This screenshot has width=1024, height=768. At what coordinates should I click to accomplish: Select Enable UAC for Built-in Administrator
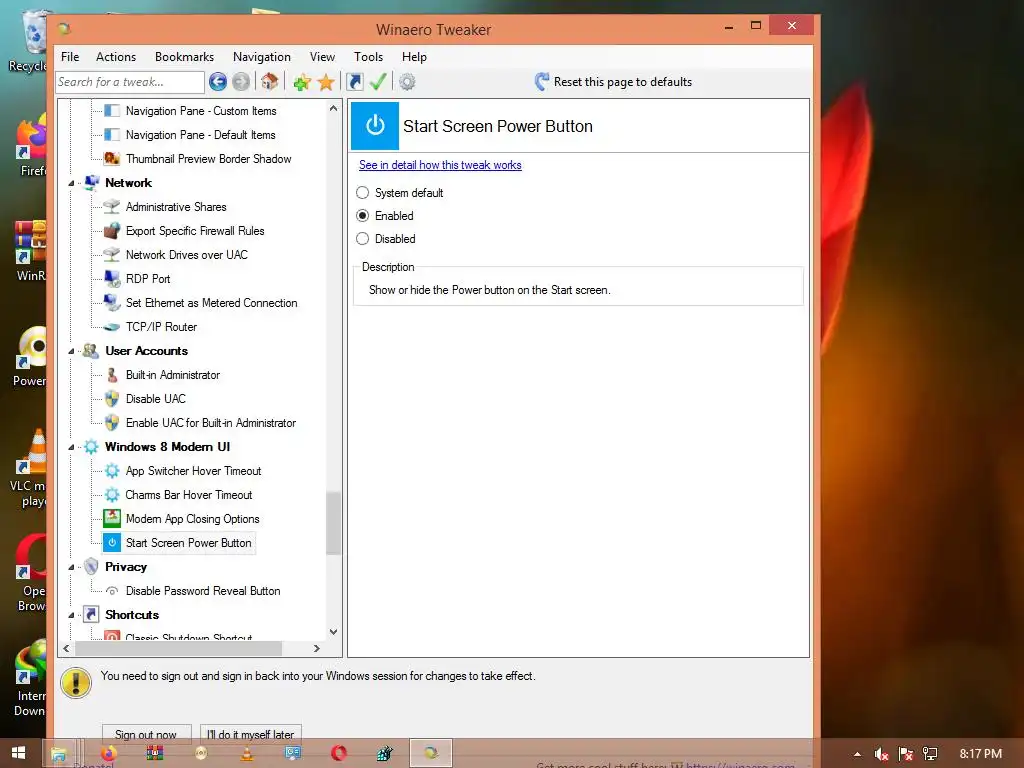[211, 423]
